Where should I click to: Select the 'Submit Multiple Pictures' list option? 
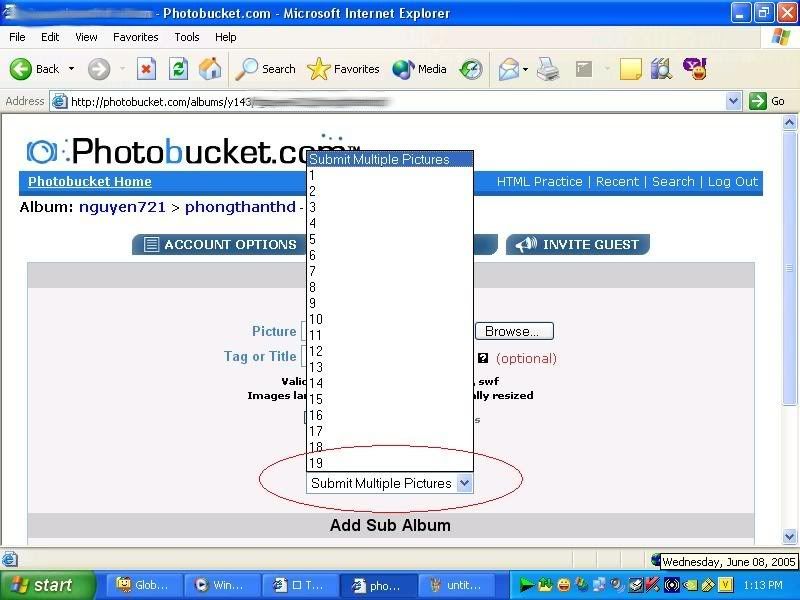(x=390, y=159)
